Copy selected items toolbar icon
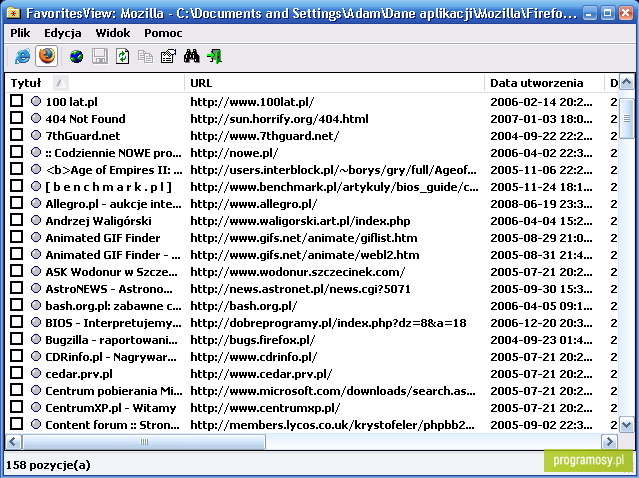The image size is (639, 478). (x=145, y=56)
